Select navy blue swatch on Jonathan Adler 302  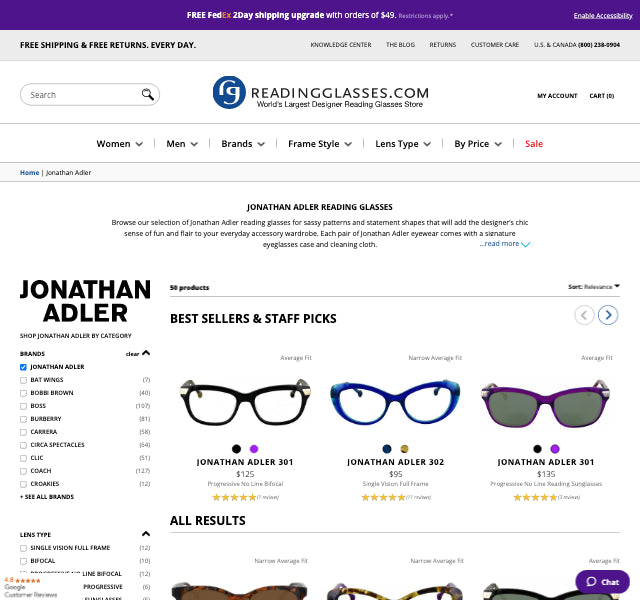[387, 449]
